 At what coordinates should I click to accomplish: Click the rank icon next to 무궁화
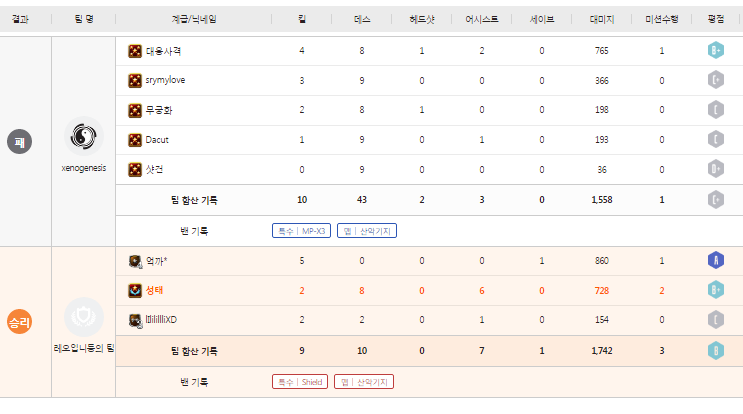point(135,110)
